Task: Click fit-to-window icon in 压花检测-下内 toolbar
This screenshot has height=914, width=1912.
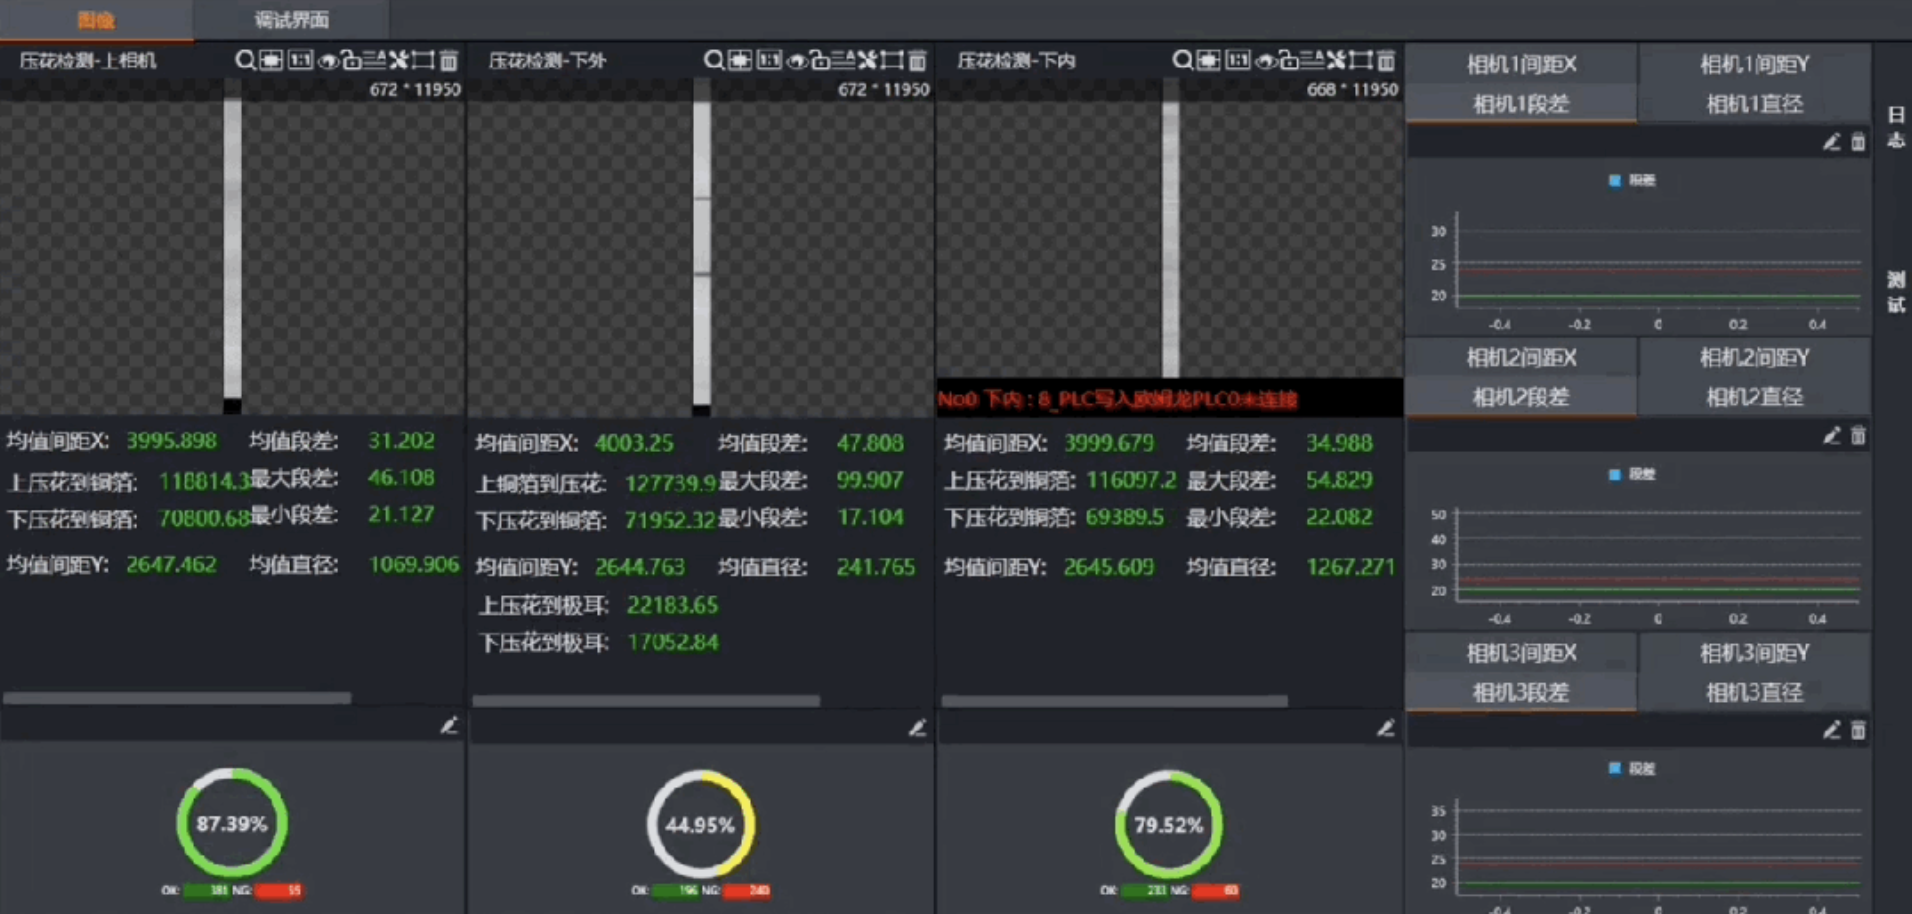Action: (1209, 61)
